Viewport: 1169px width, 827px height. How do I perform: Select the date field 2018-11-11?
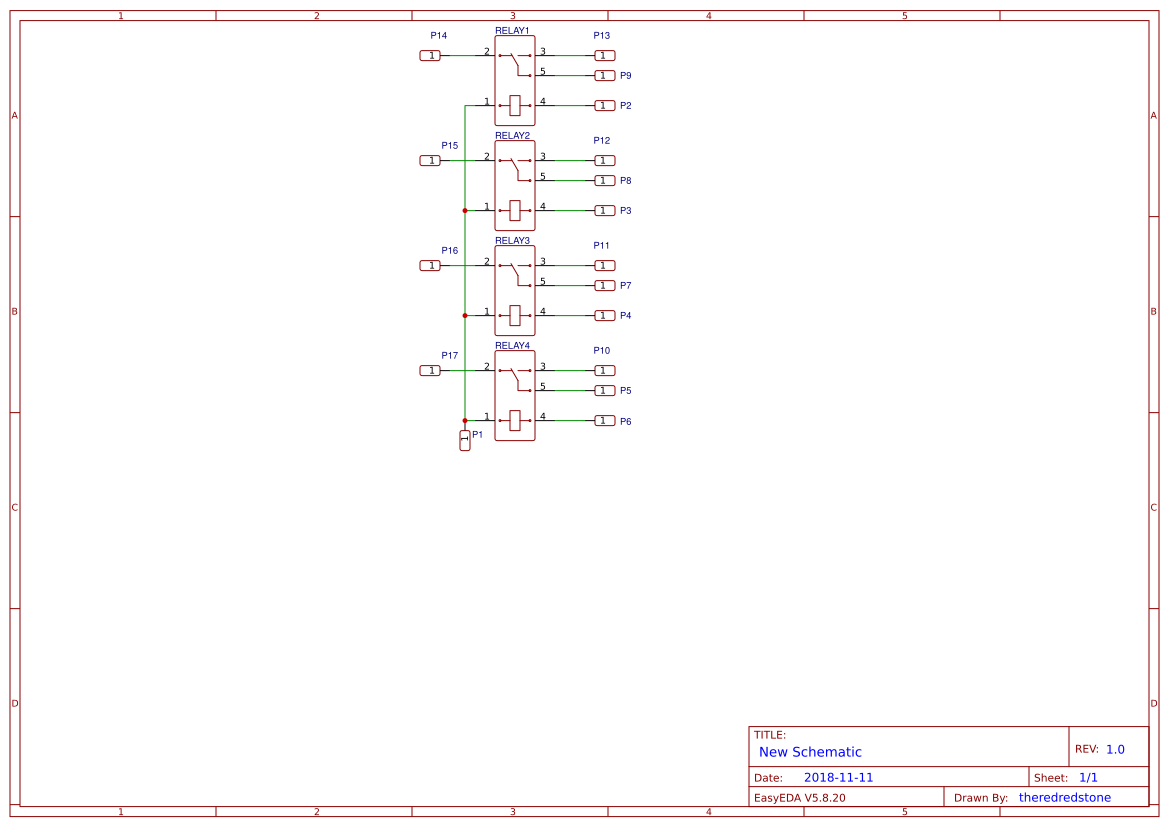click(838, 778)
